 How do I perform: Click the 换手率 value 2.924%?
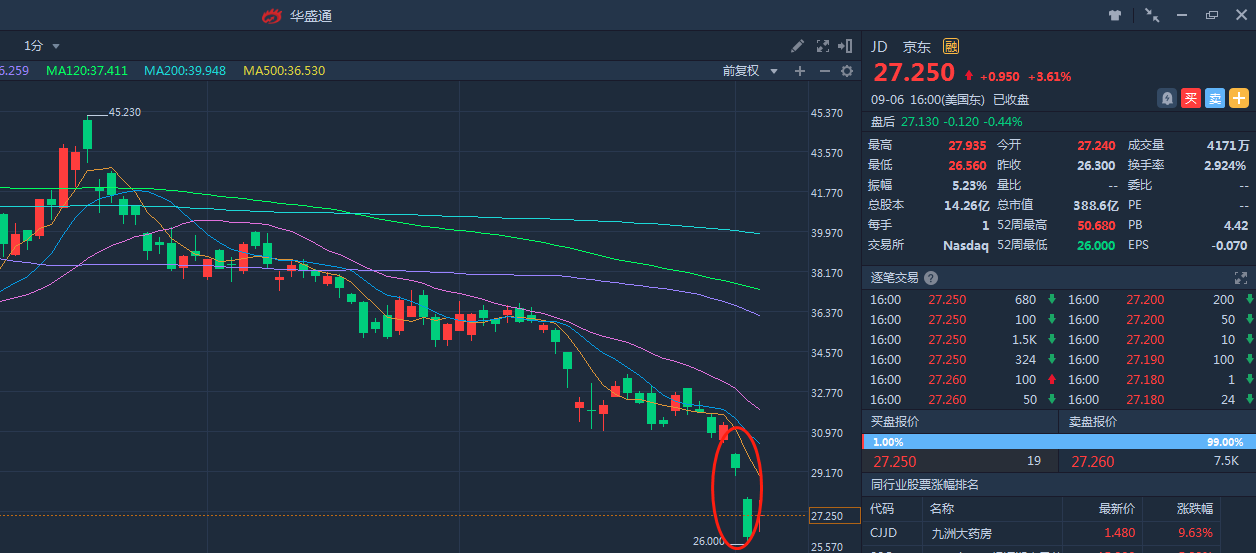(1225, 165)
